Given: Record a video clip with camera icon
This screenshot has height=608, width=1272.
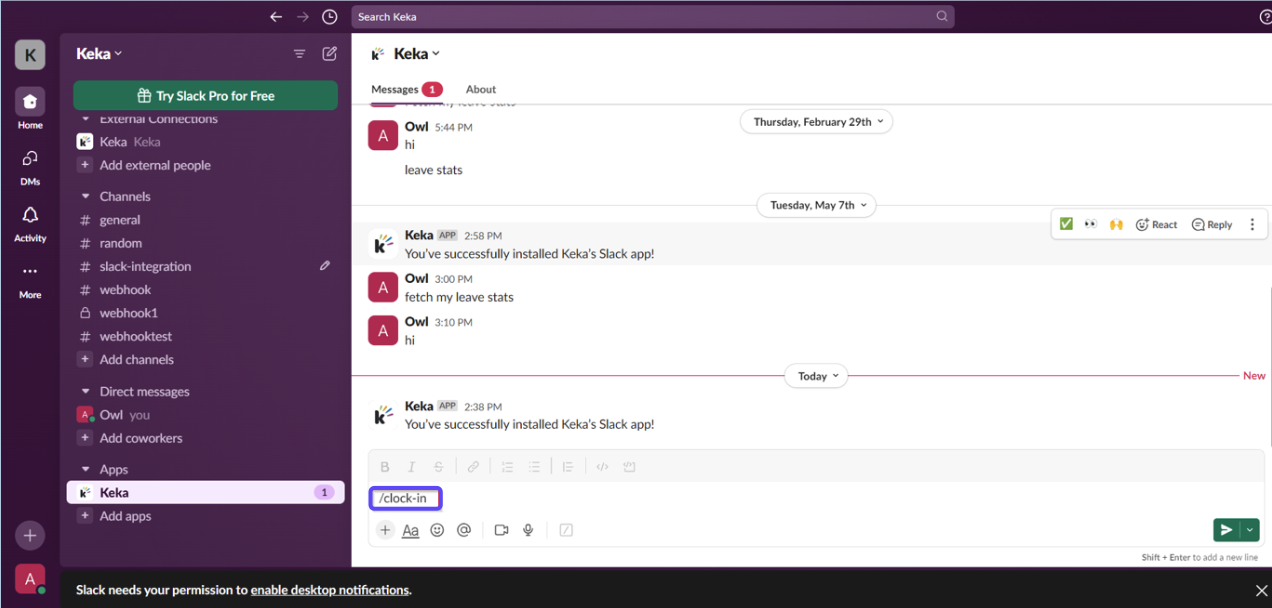Looking at the screenshot, I should [x=501, y=531].
